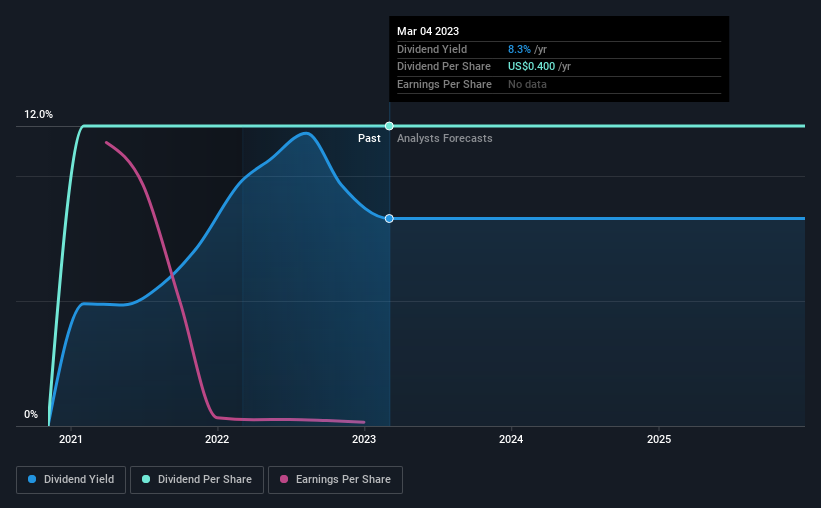This screenshot has height=508, width=821.
Task: Click the peak of the blue yield curve
Action: click(305, 133)
